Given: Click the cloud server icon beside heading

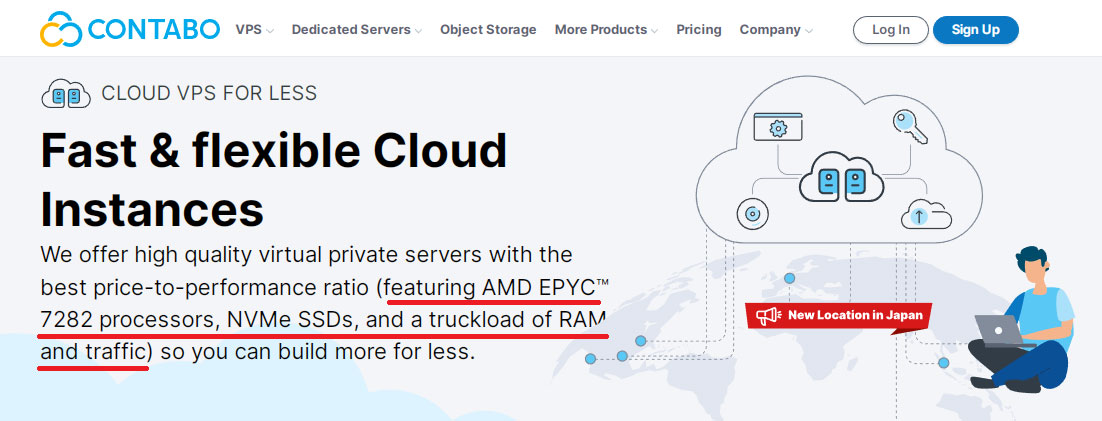Looking at the screenshot, I should 66,94.
